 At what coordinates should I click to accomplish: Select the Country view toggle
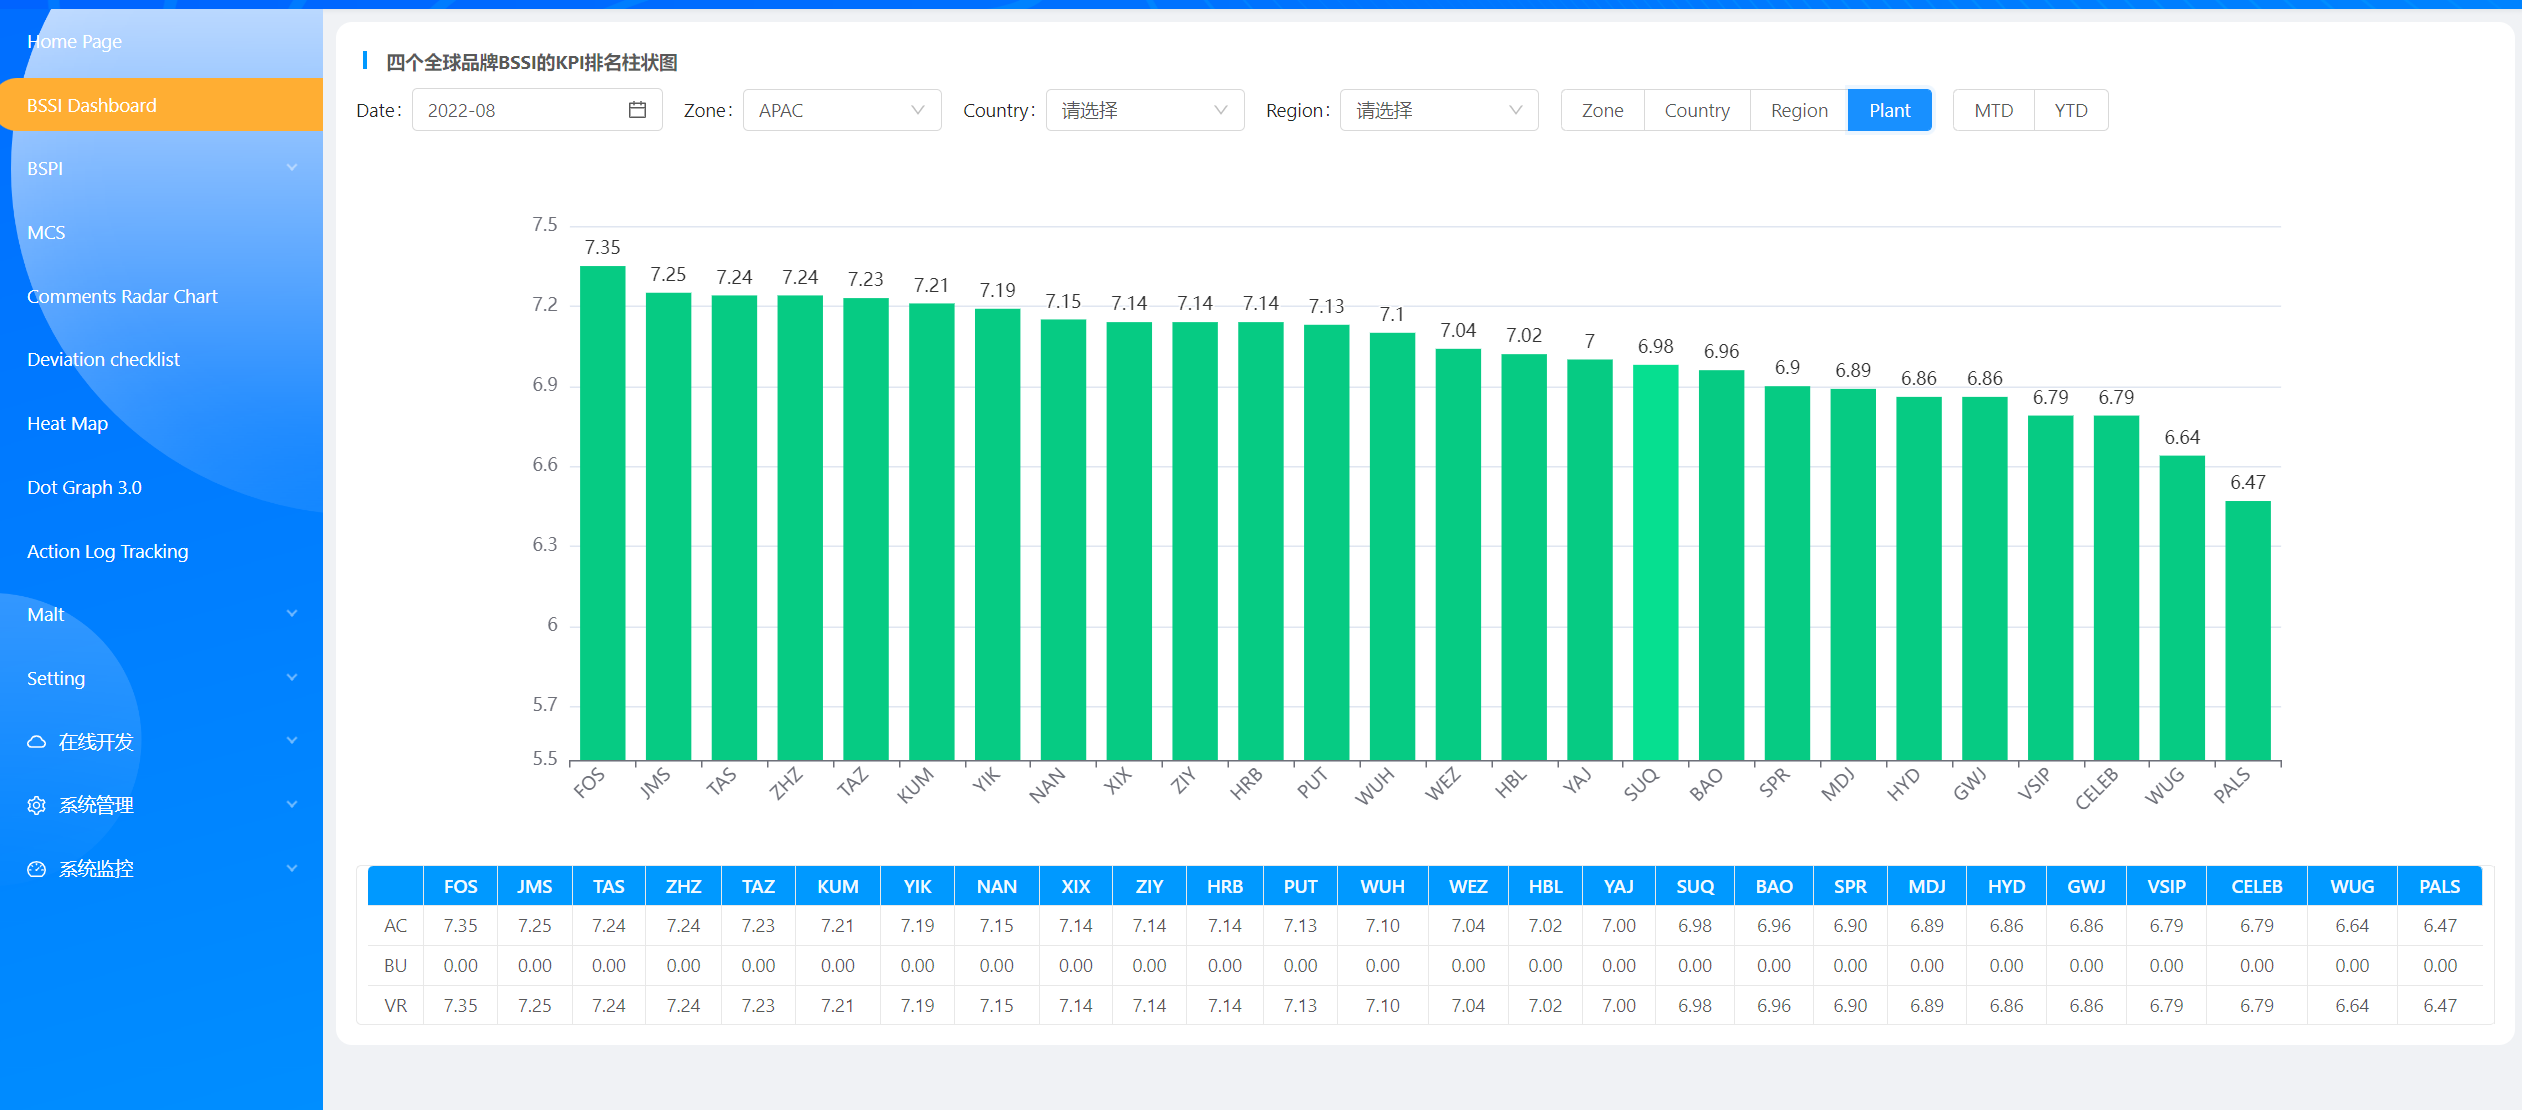tap(1697, 110)
